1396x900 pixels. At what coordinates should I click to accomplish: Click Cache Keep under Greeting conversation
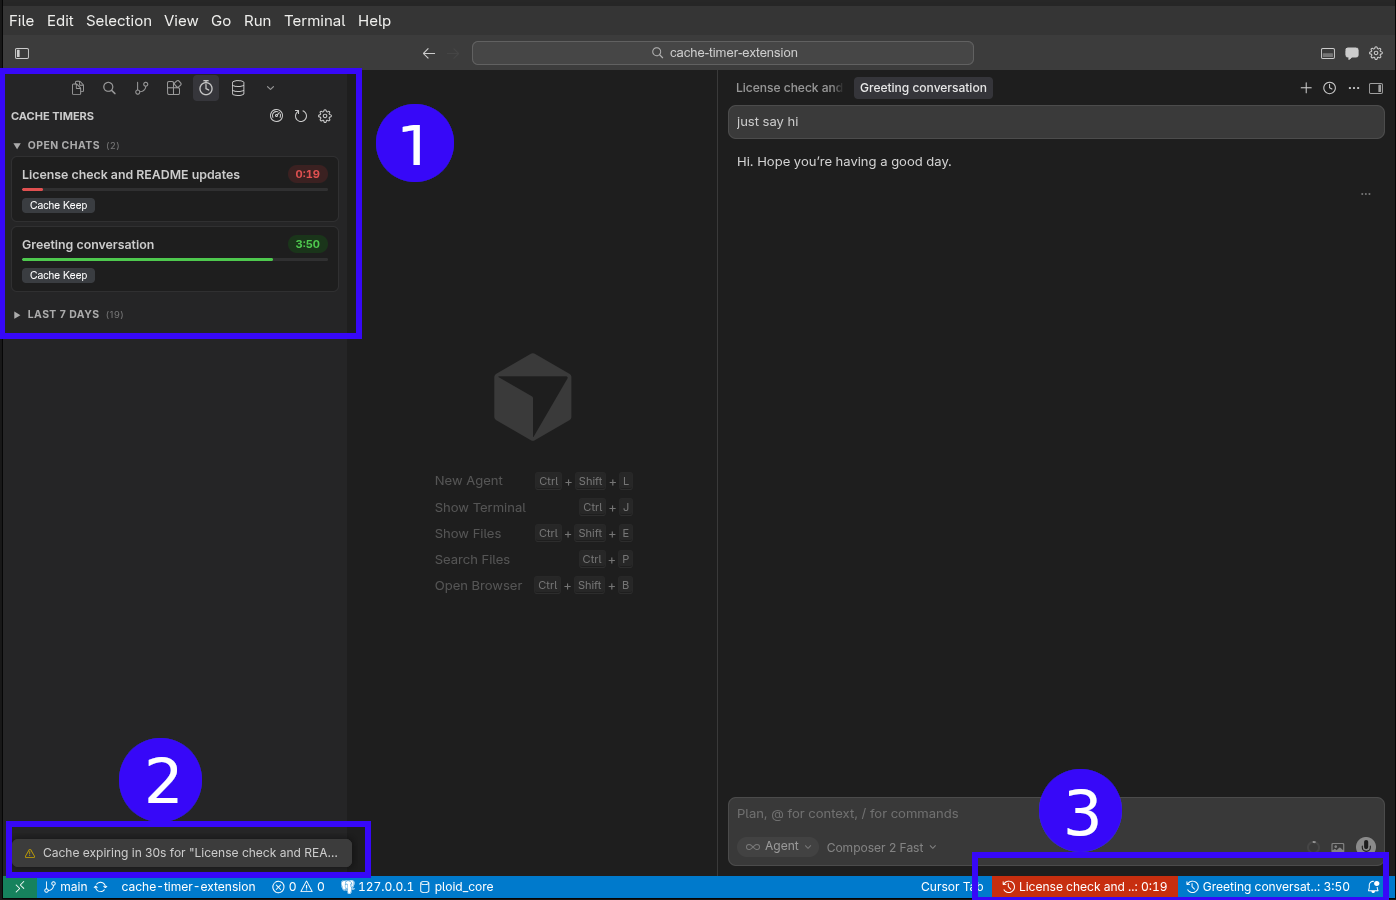pos(58,275)
